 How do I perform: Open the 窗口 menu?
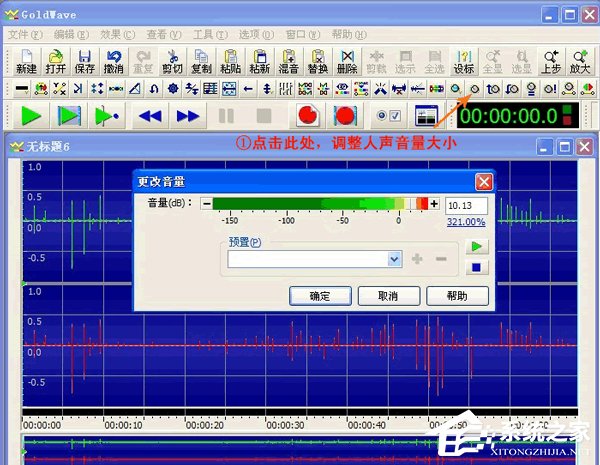point(303,35)
